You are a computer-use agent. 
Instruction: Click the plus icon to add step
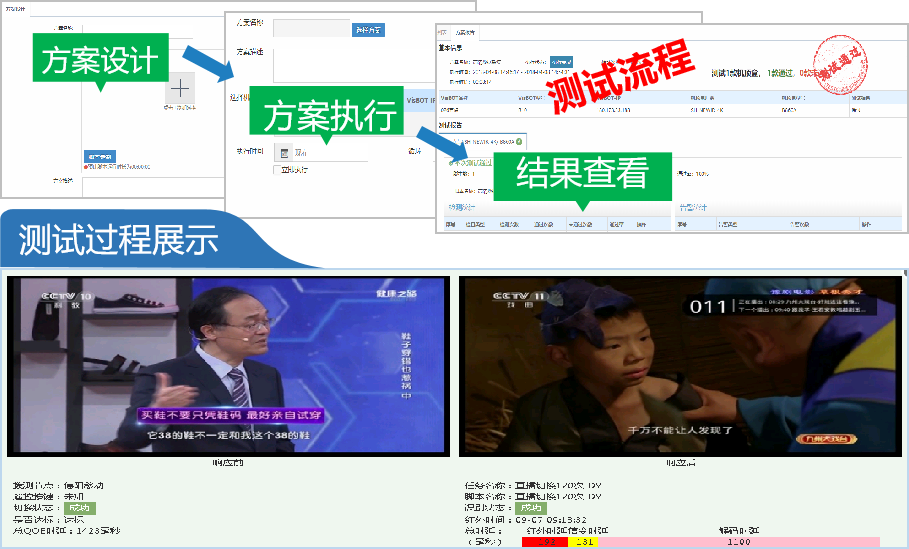(x=179, y=88)
